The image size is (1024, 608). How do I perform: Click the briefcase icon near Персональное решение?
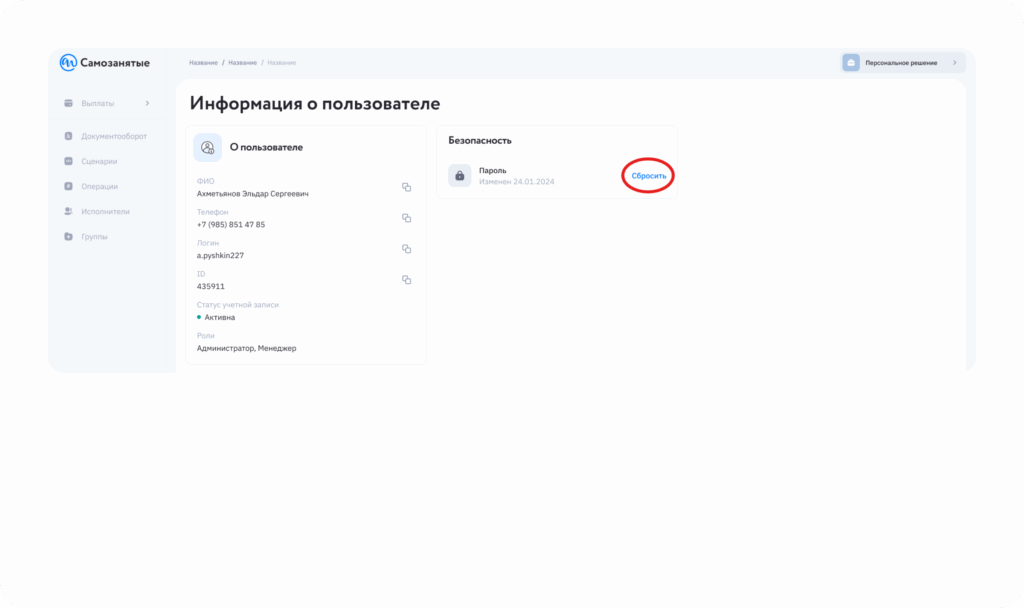[x=851, y=63]
